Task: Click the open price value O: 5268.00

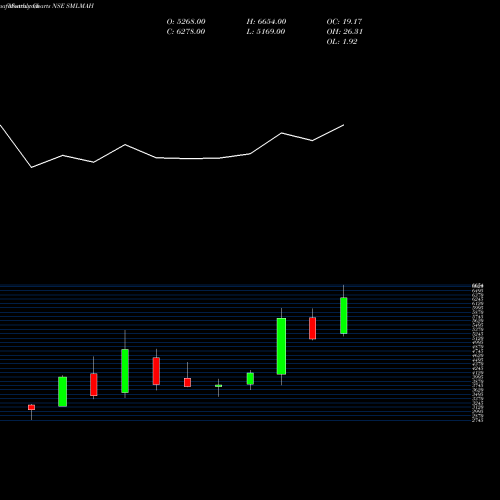Action: (186, 21)
